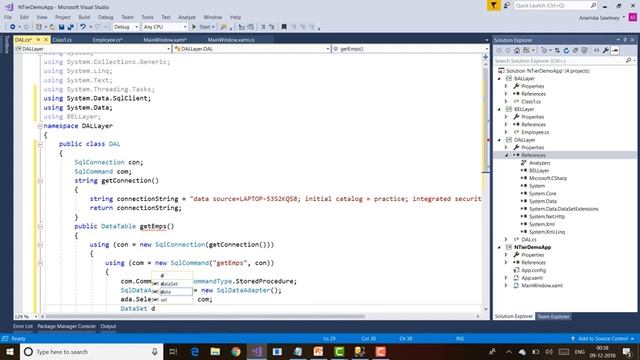Click Solution Explorer Home icon
Screen dimensions: 640x360
click(x=517, y=51)
